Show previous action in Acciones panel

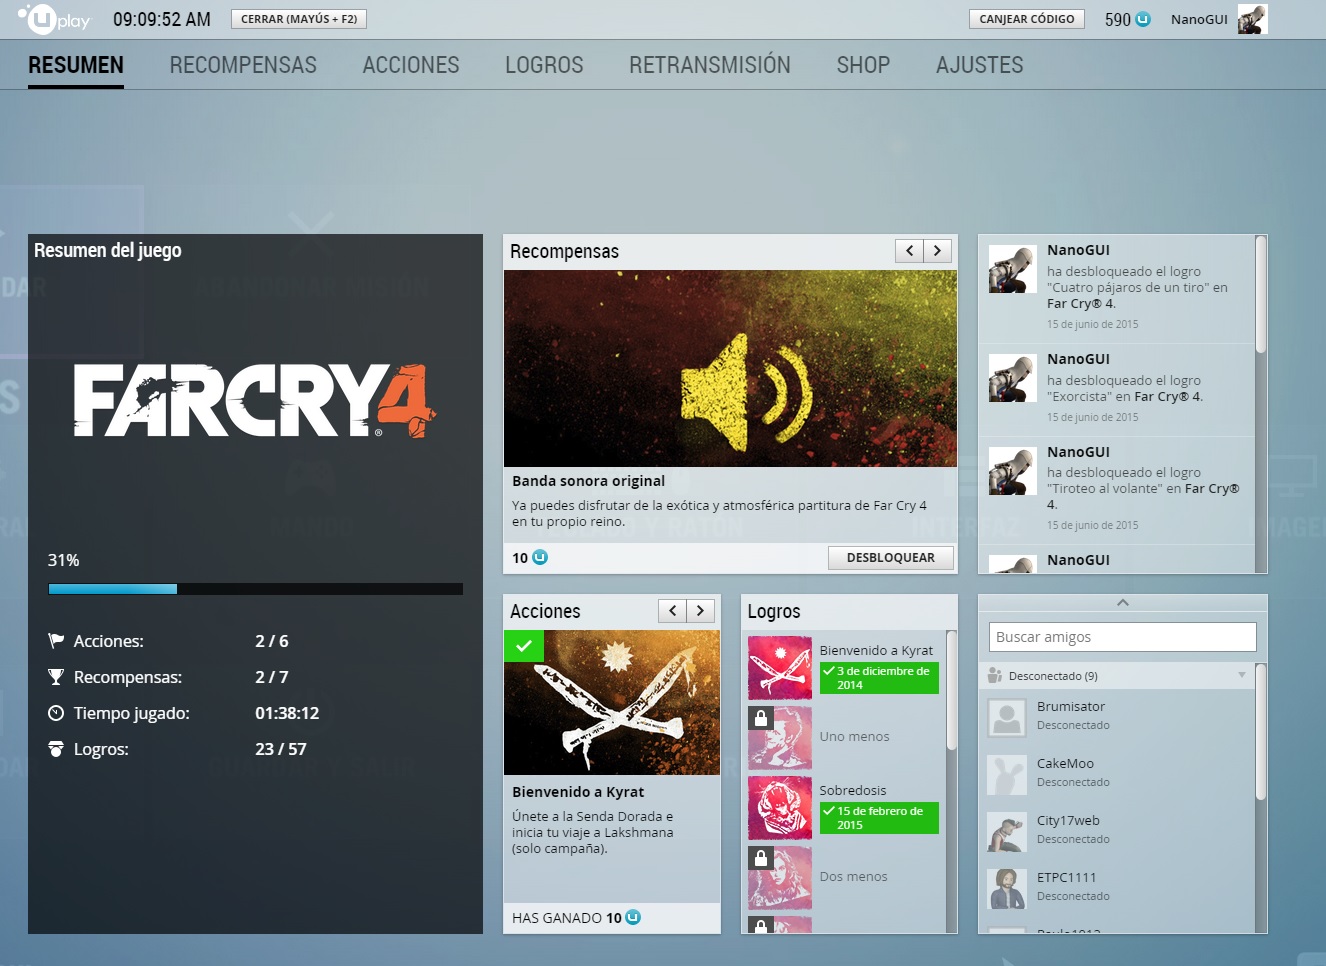[x=672, y=610]
